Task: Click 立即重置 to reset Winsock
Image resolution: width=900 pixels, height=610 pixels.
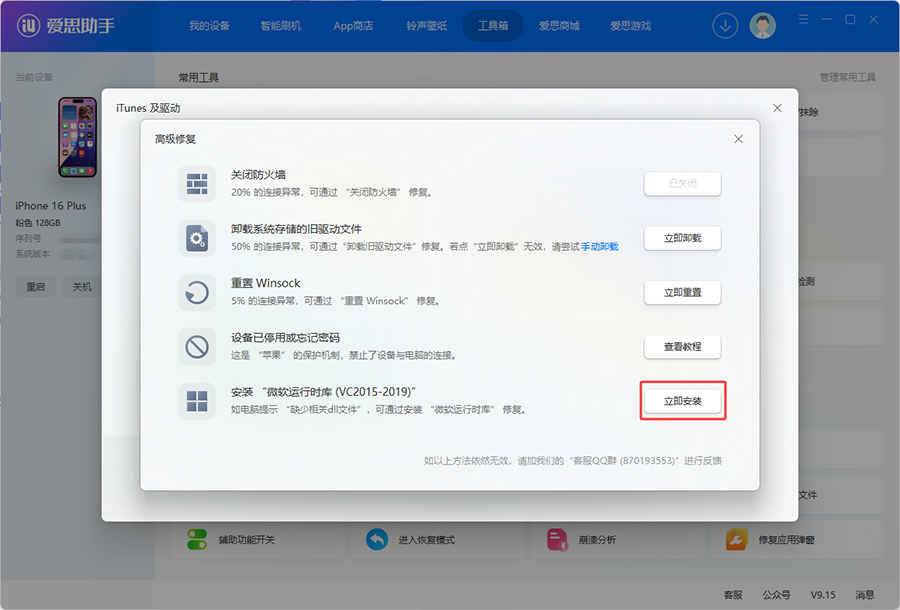Action: [x=682, y=293]
